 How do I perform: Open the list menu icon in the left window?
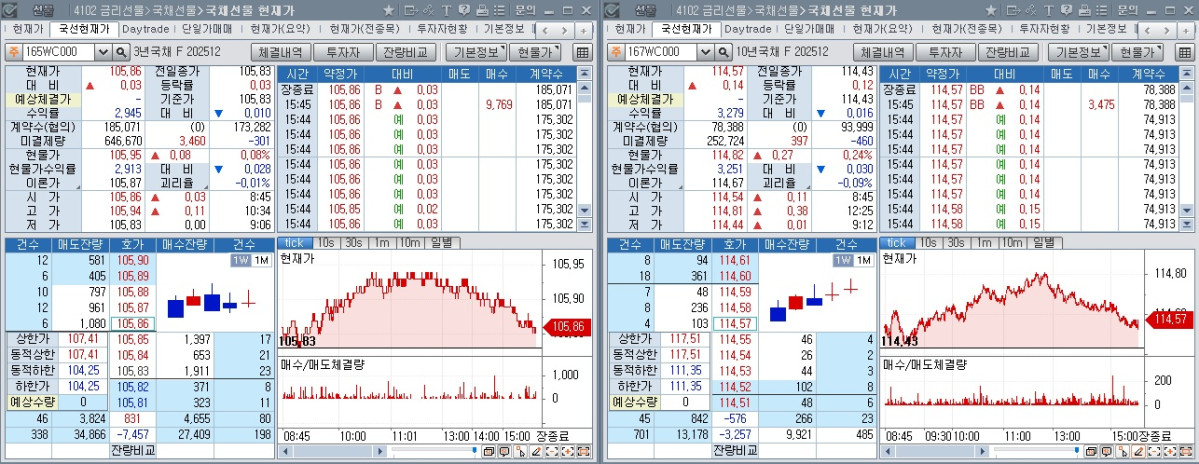(499, 10)
